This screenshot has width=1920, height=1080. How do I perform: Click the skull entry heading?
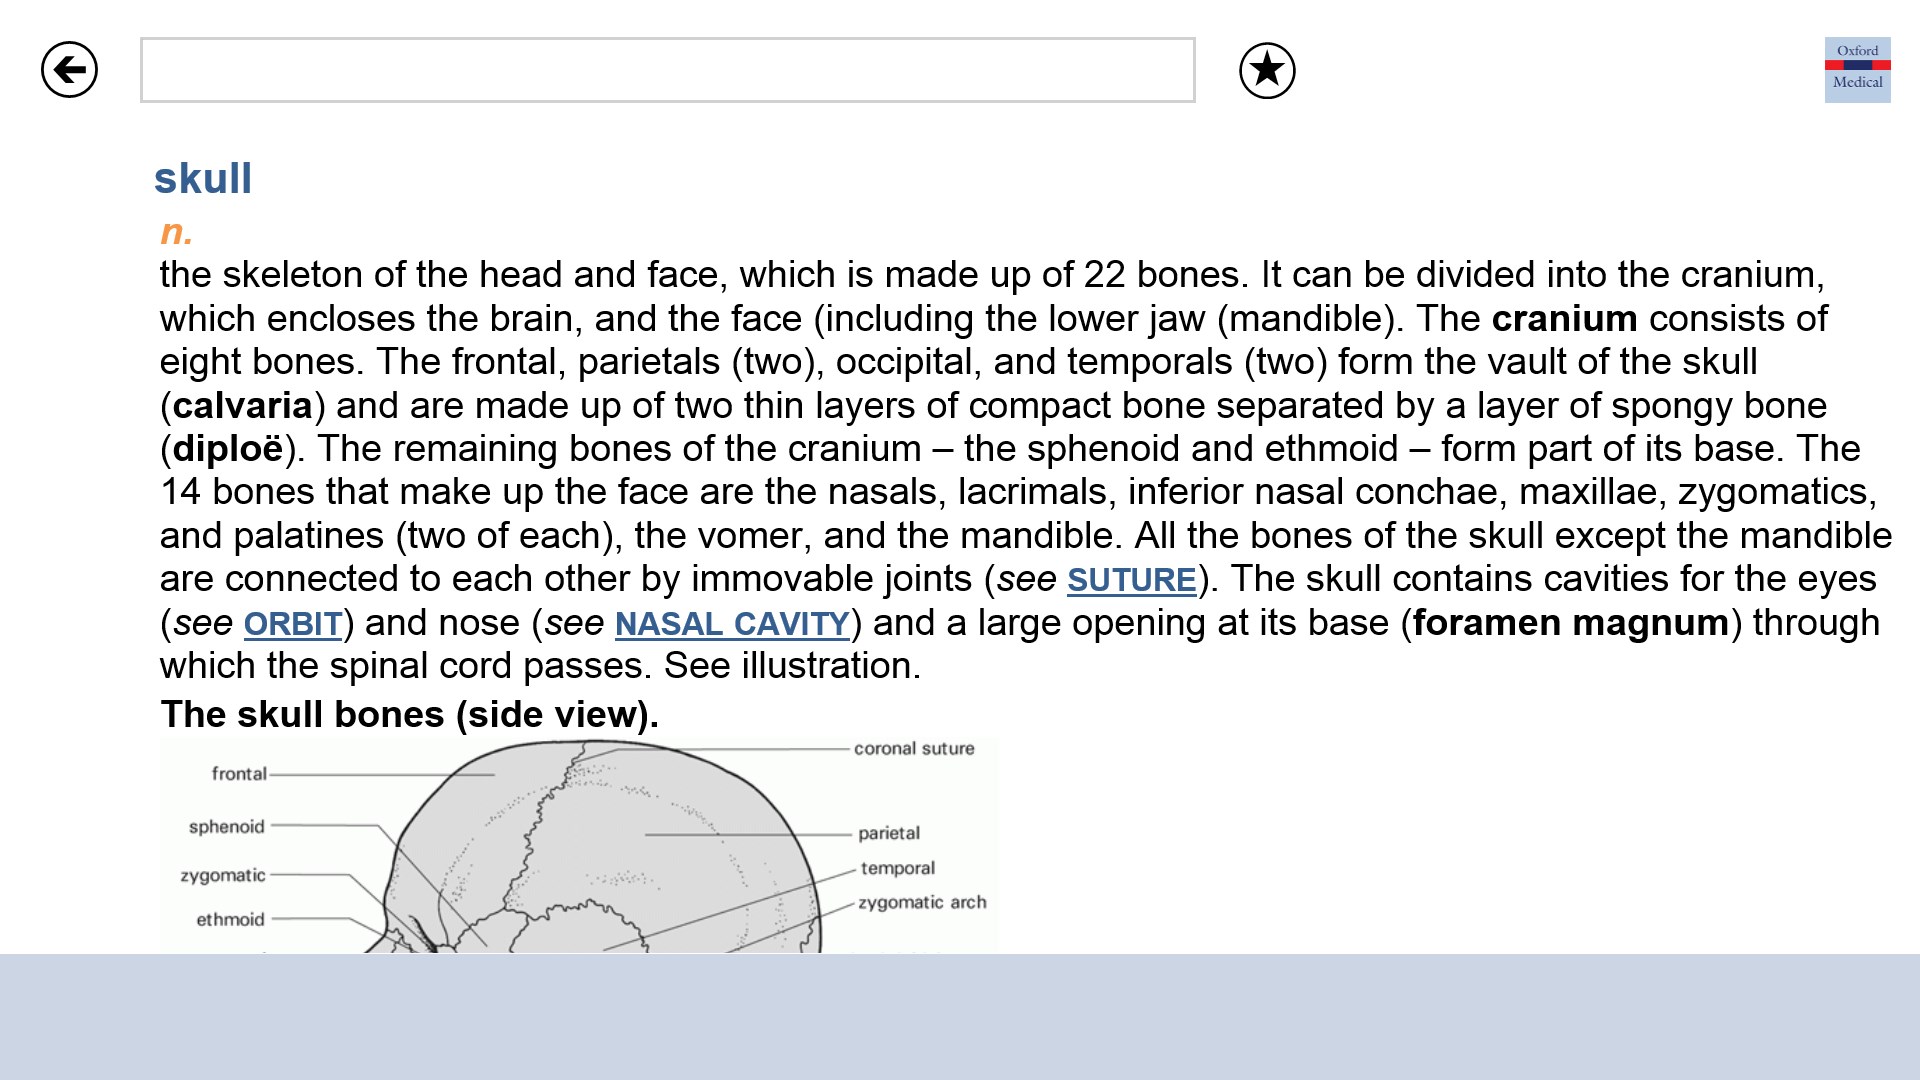coord(203,179)
